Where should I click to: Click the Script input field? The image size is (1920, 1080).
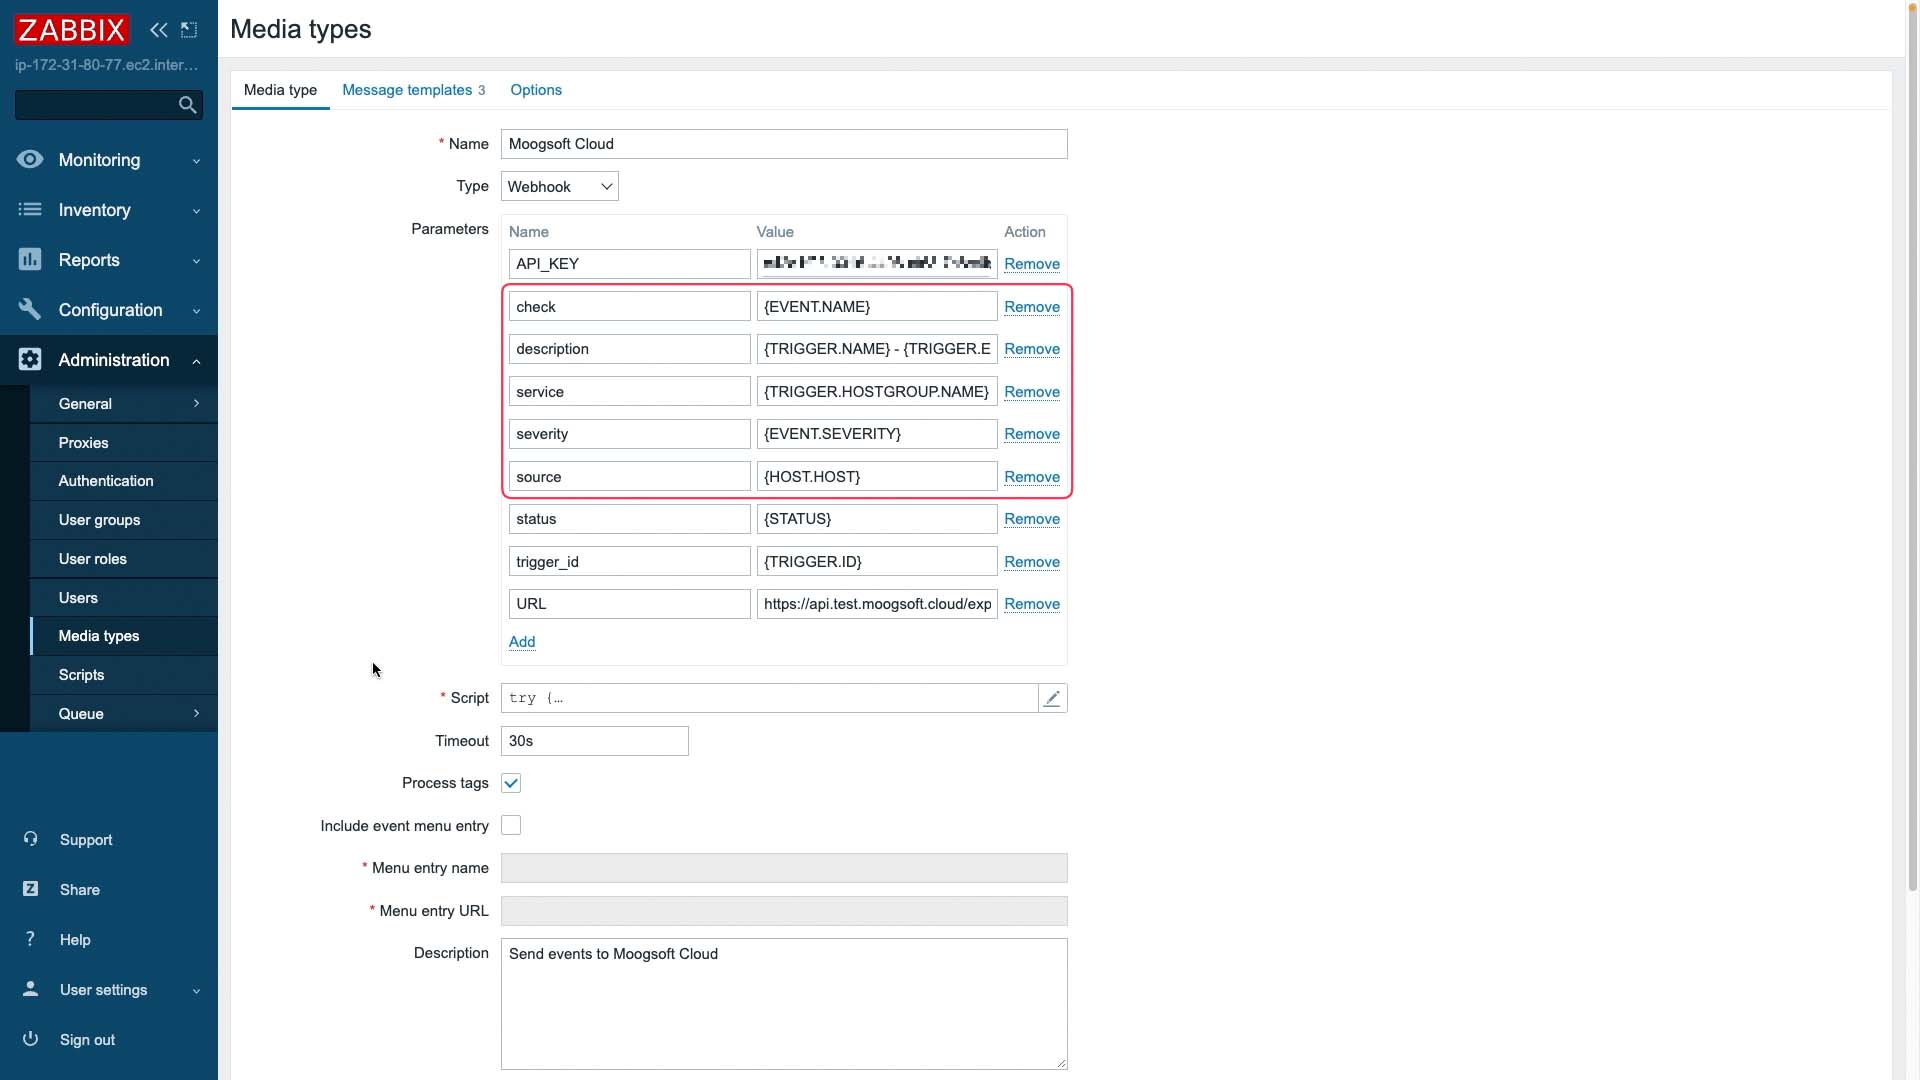[770, 696]
